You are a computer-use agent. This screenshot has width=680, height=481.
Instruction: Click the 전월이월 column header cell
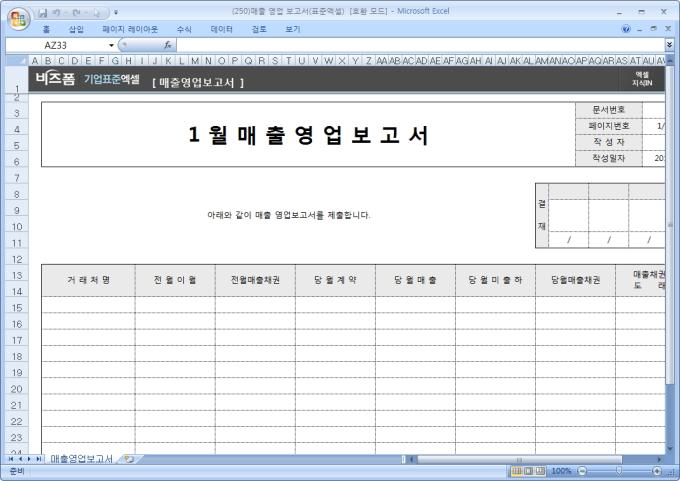coord(175,280)
